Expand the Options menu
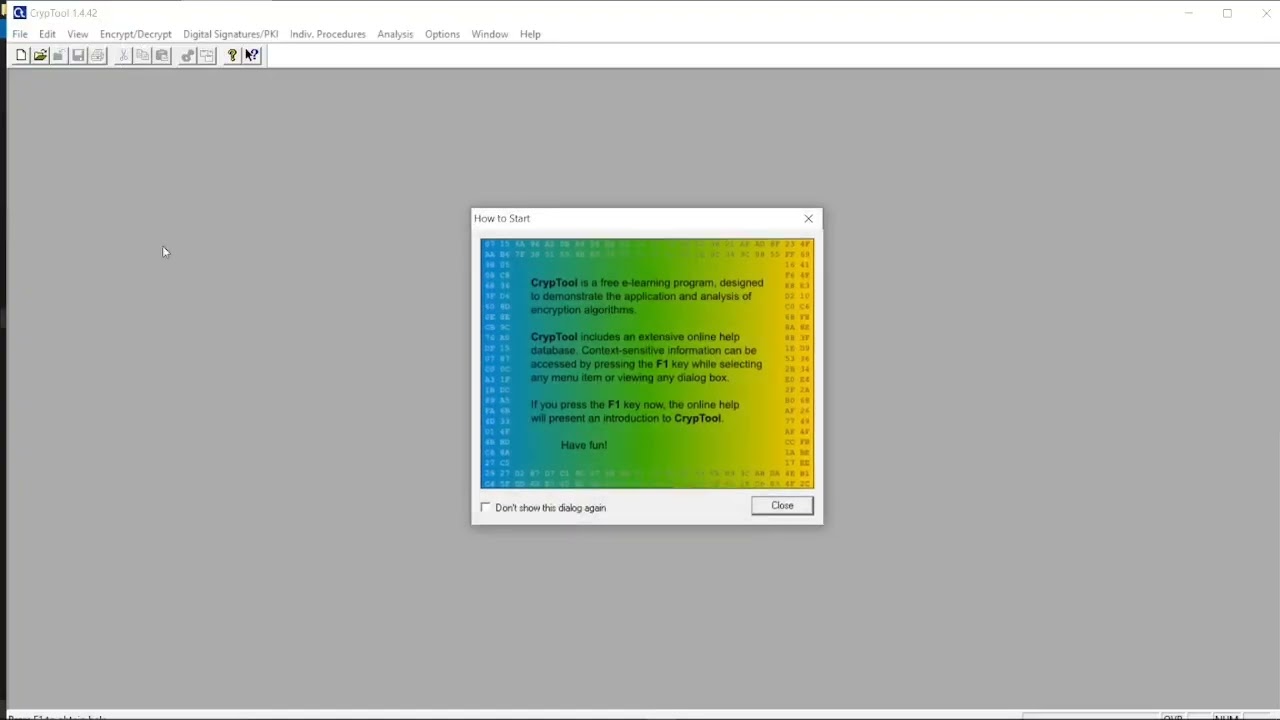Screen dimensions: 1280x720 pyautogui.click(x=442, y=34)
